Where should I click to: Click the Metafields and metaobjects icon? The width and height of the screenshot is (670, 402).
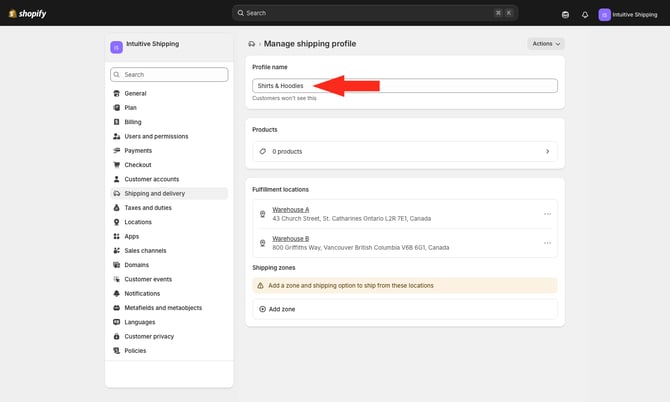tap(116, 308)
